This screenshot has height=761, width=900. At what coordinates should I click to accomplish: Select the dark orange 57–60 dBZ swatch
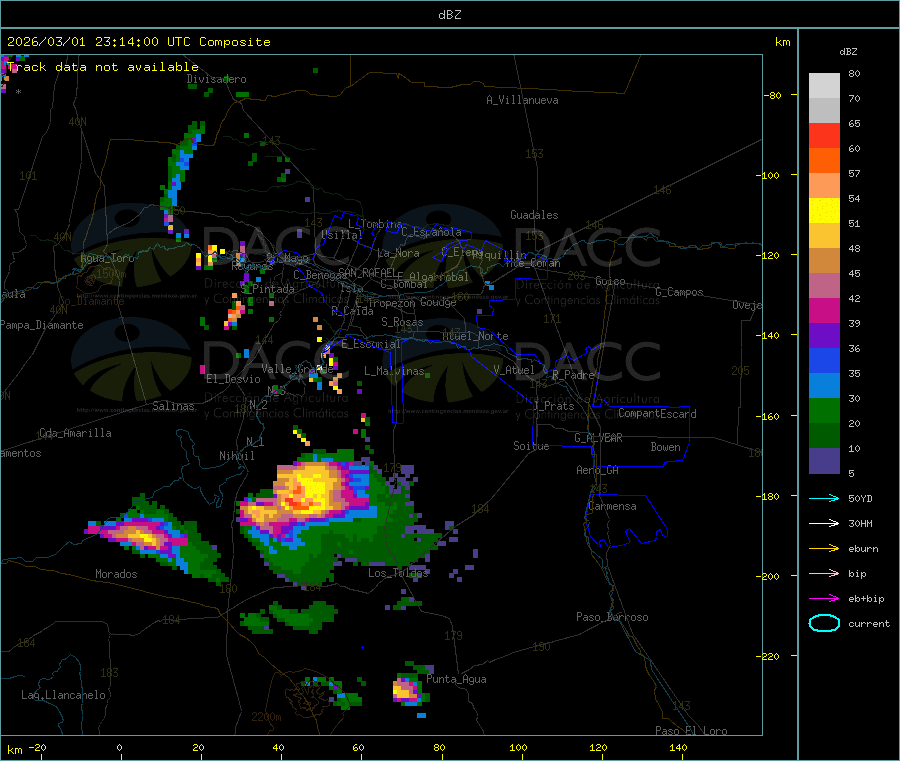pyautogui.click(x=824, y=161)
